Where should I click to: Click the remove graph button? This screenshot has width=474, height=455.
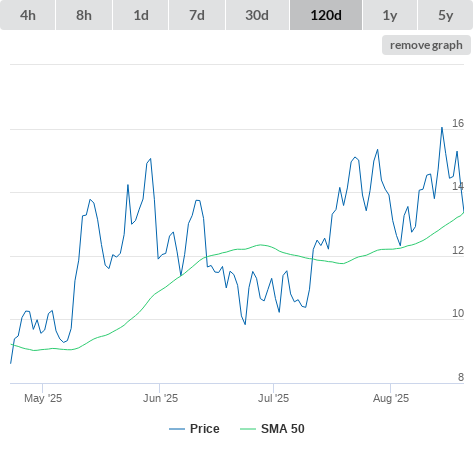click(426, 45)
